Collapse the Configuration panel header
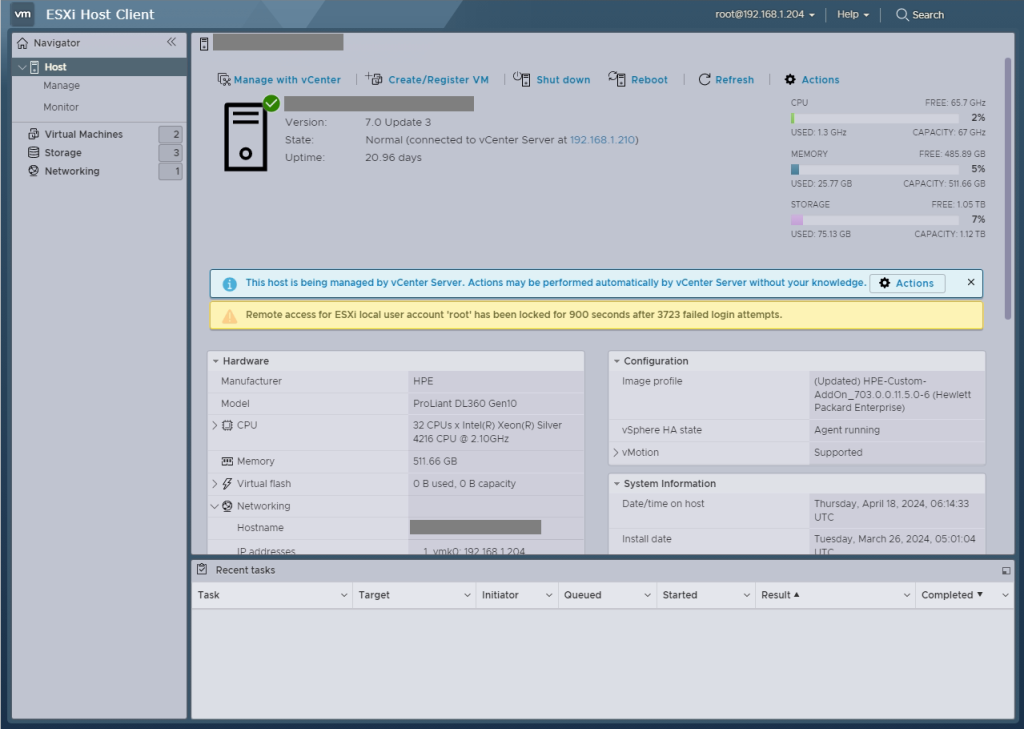1024x729 pixels. point(616,361)
